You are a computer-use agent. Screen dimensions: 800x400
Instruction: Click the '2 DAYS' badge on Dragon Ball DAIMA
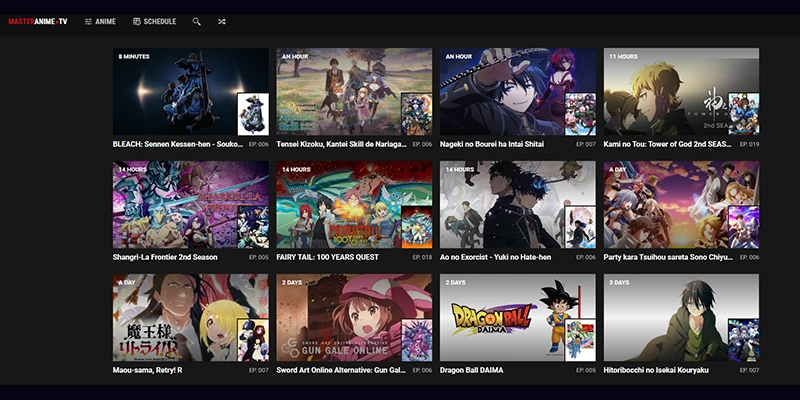(456, 282)
